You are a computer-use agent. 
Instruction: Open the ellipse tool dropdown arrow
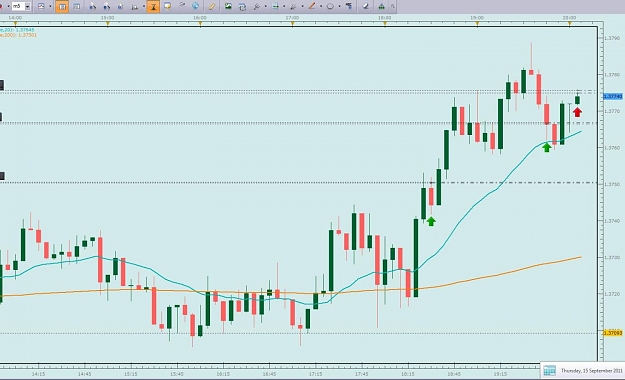[x=339, y=6]
